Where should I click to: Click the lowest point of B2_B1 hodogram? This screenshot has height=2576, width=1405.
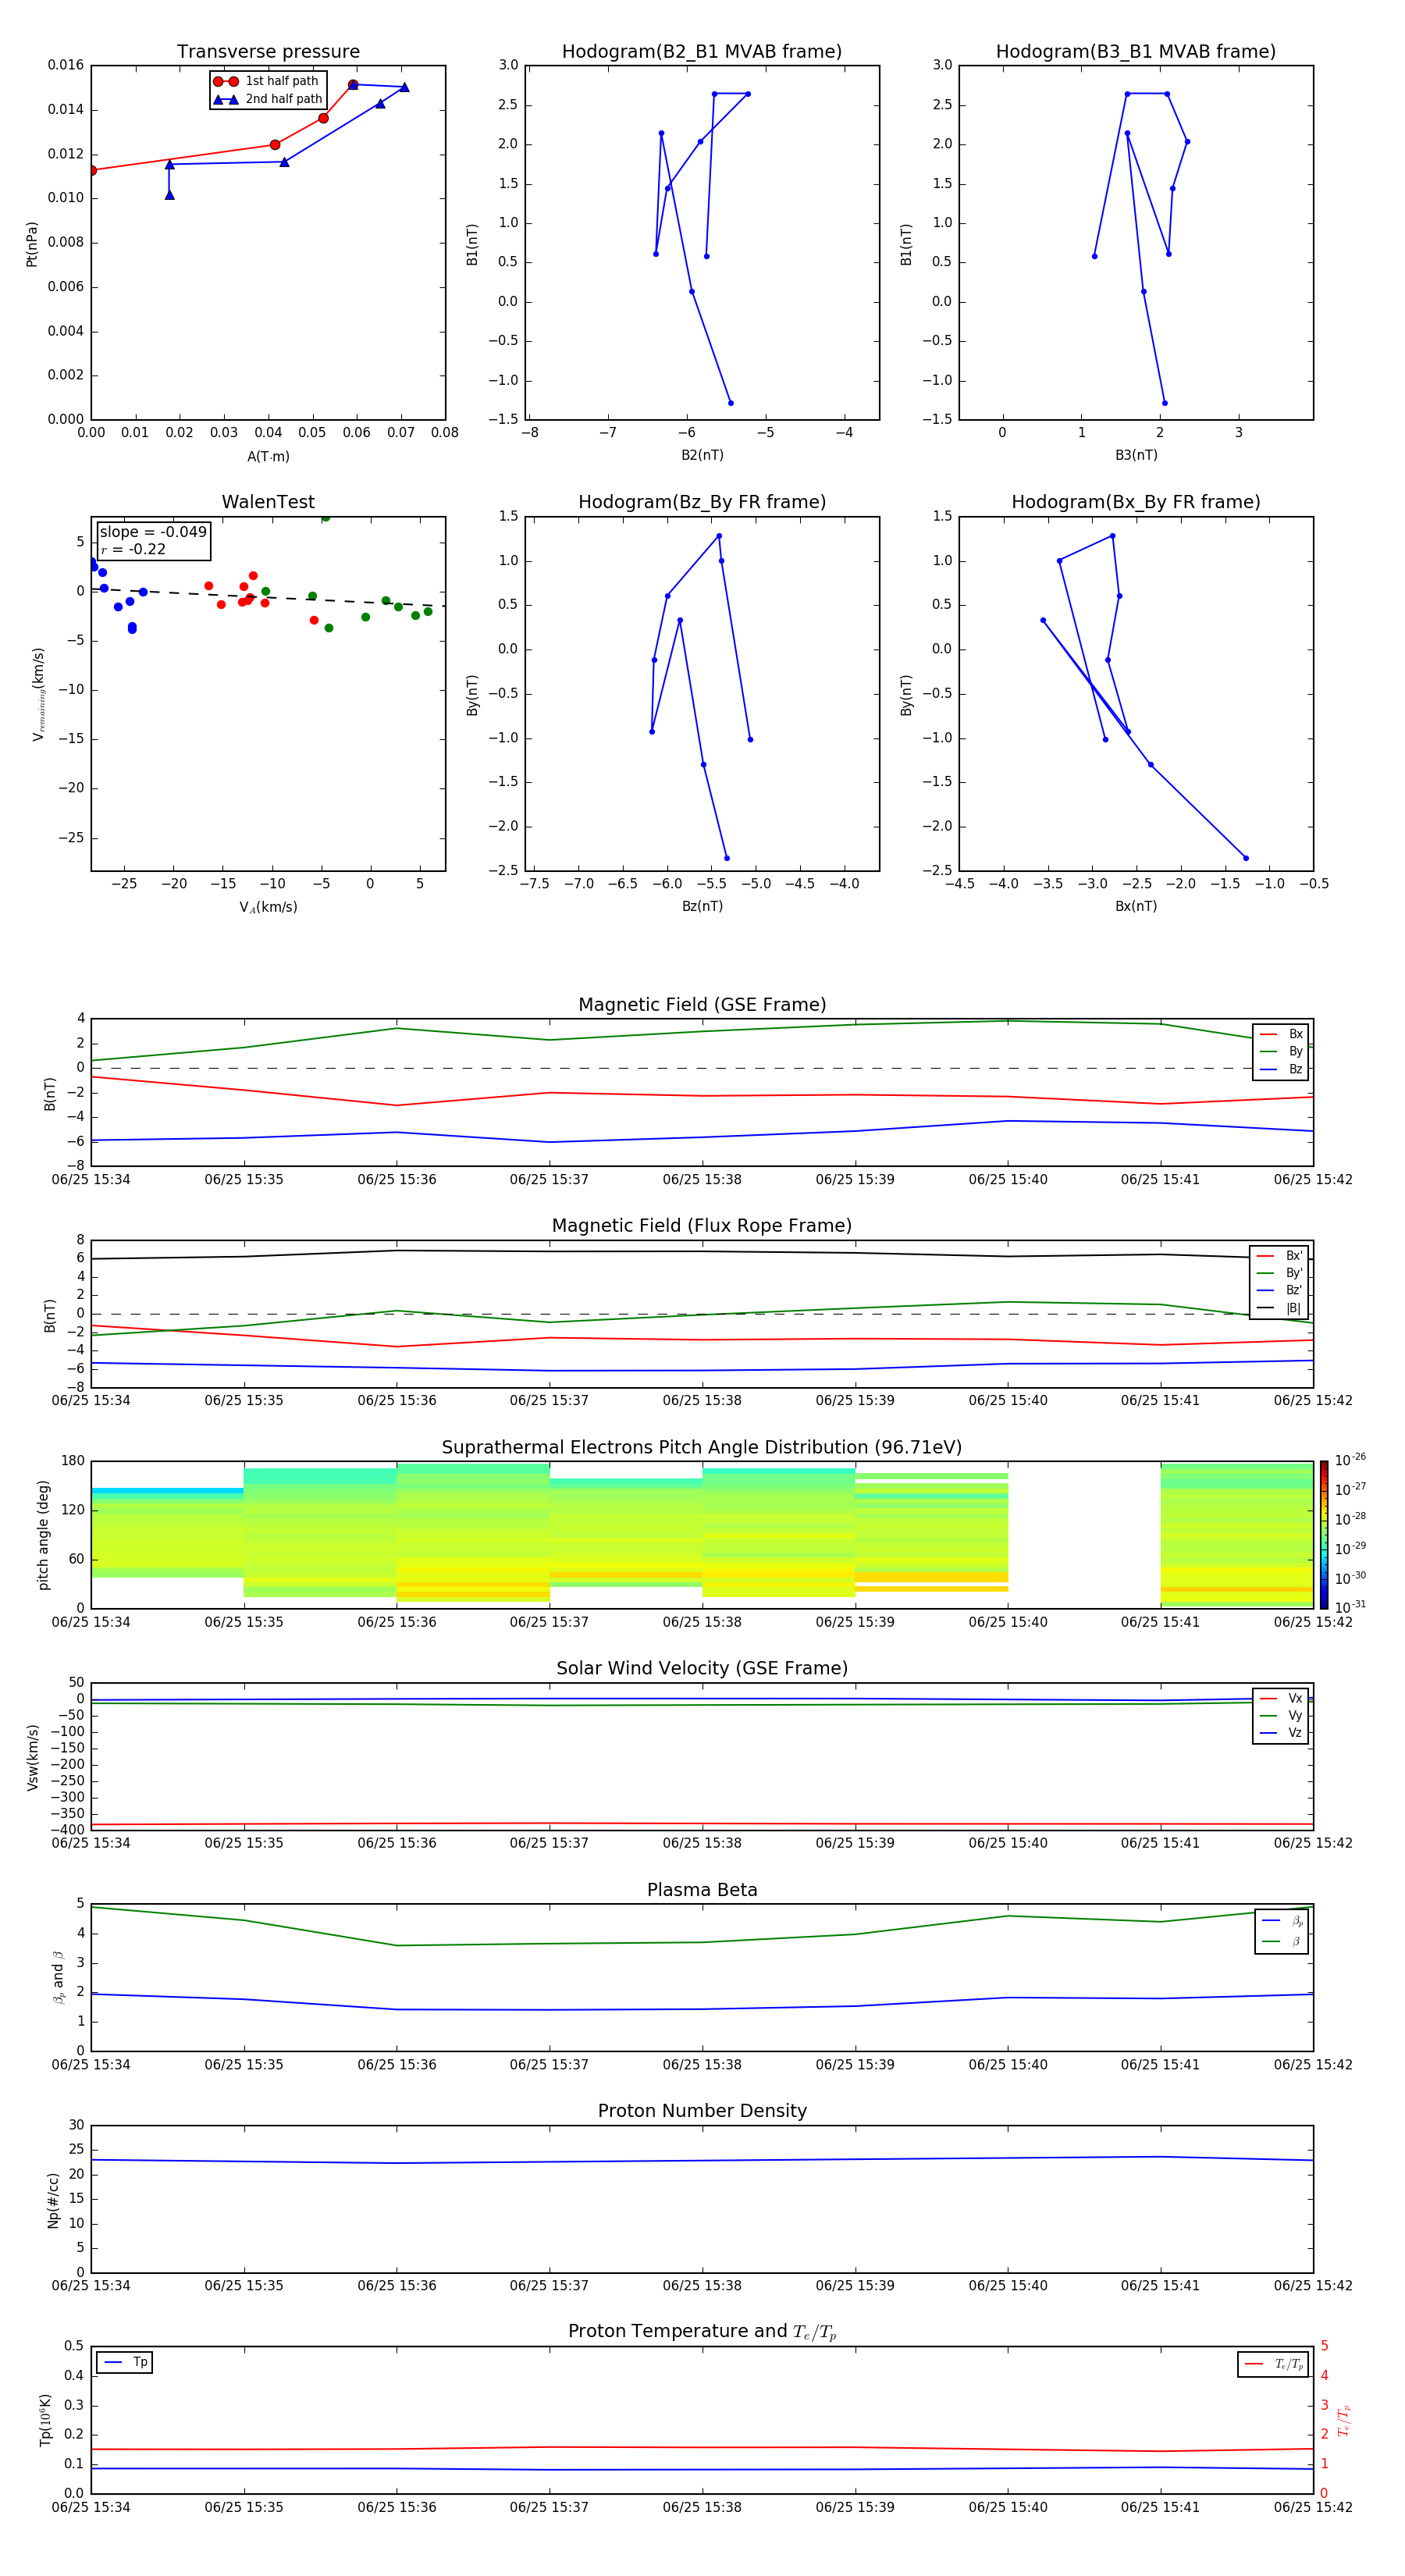[731, 403]
